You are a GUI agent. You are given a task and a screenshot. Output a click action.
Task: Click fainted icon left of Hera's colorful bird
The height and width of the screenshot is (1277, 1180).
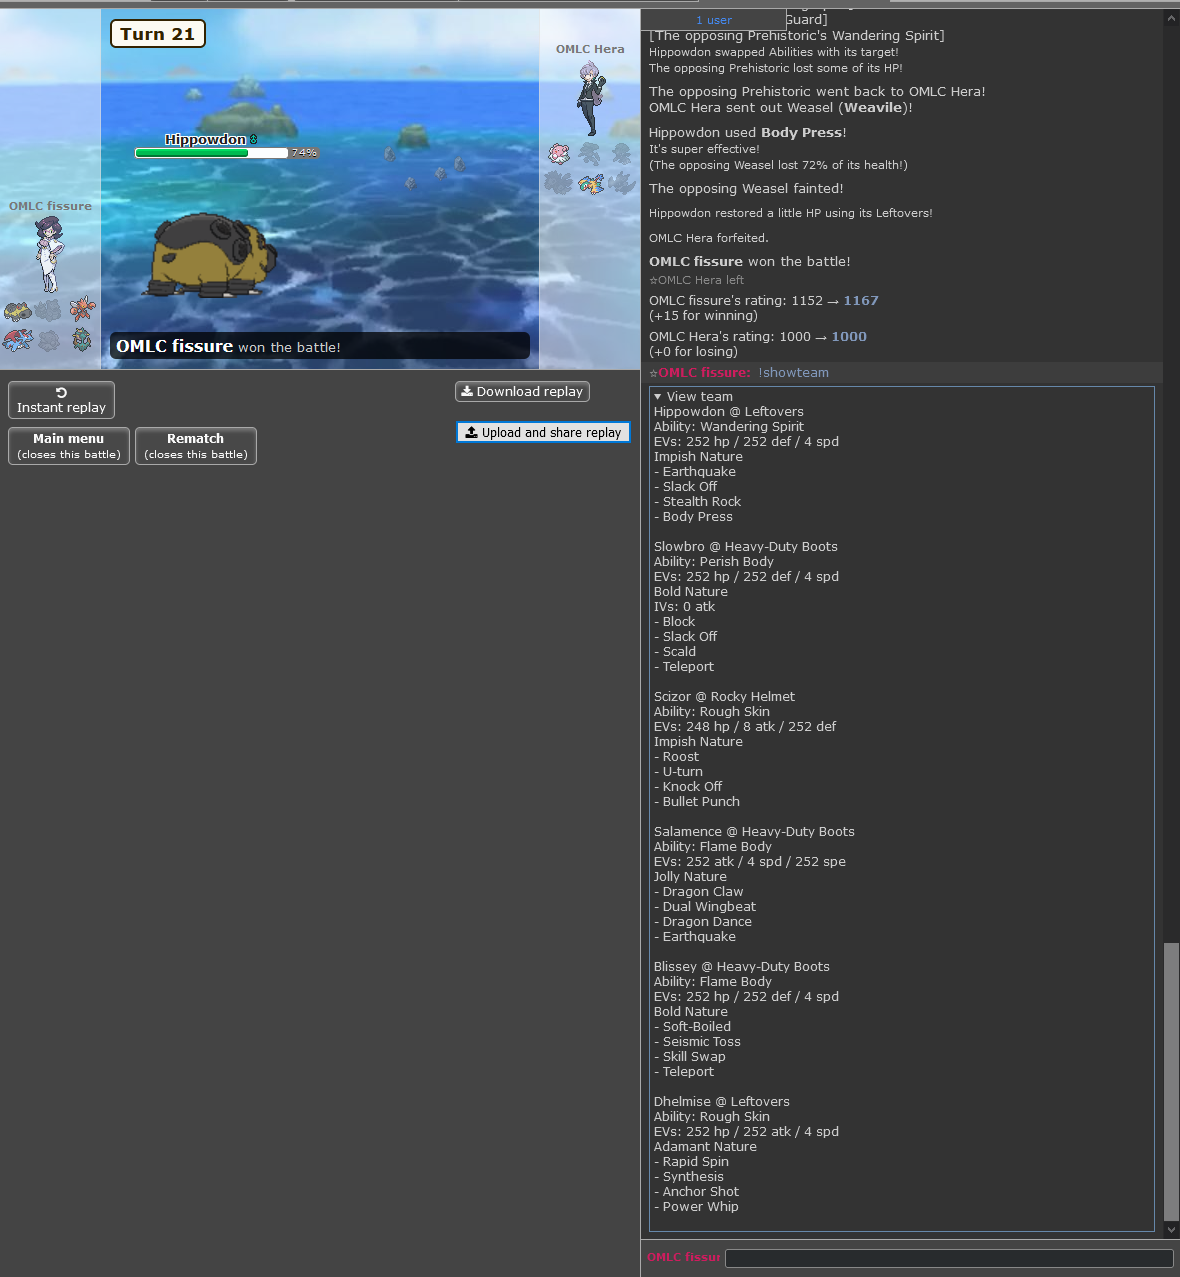558,183
